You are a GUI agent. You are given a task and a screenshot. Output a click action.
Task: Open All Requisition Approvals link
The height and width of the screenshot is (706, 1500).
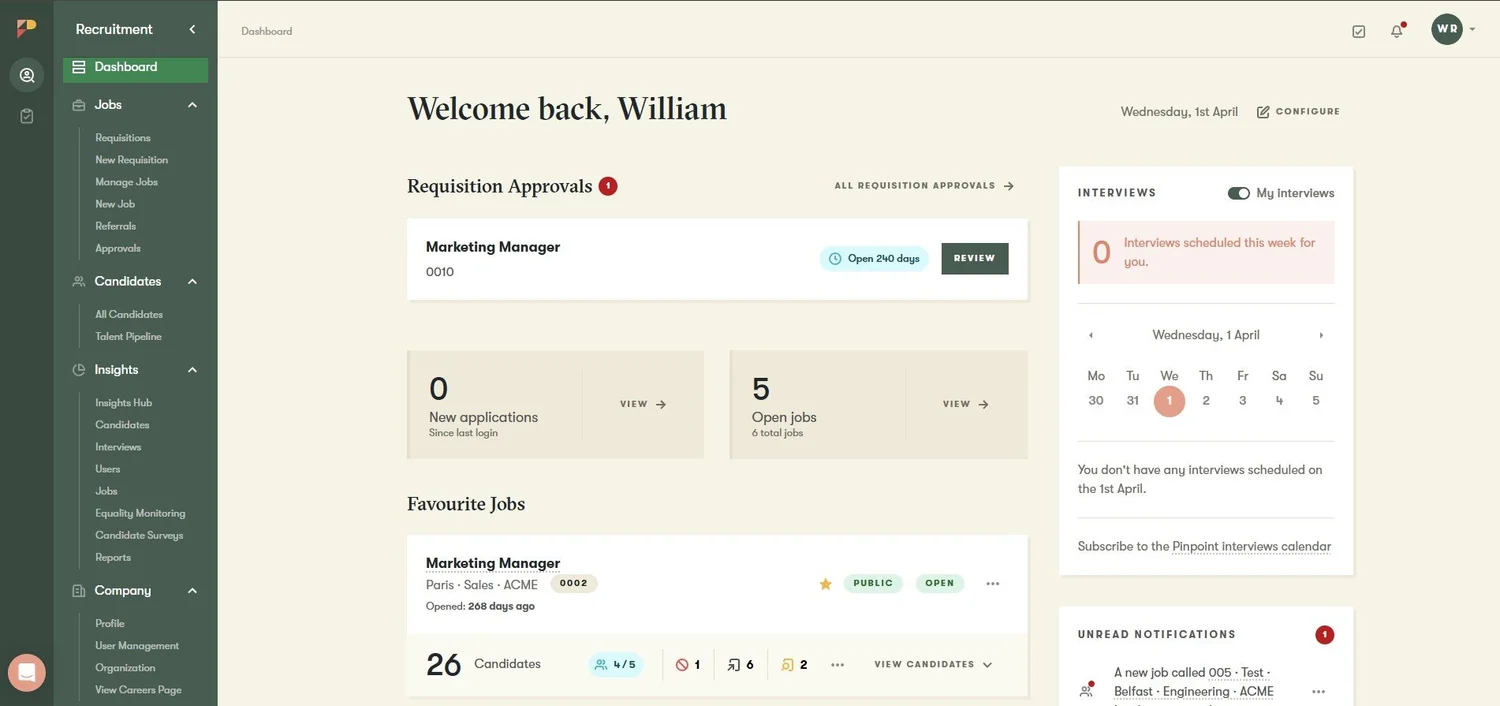click(925, 186)
